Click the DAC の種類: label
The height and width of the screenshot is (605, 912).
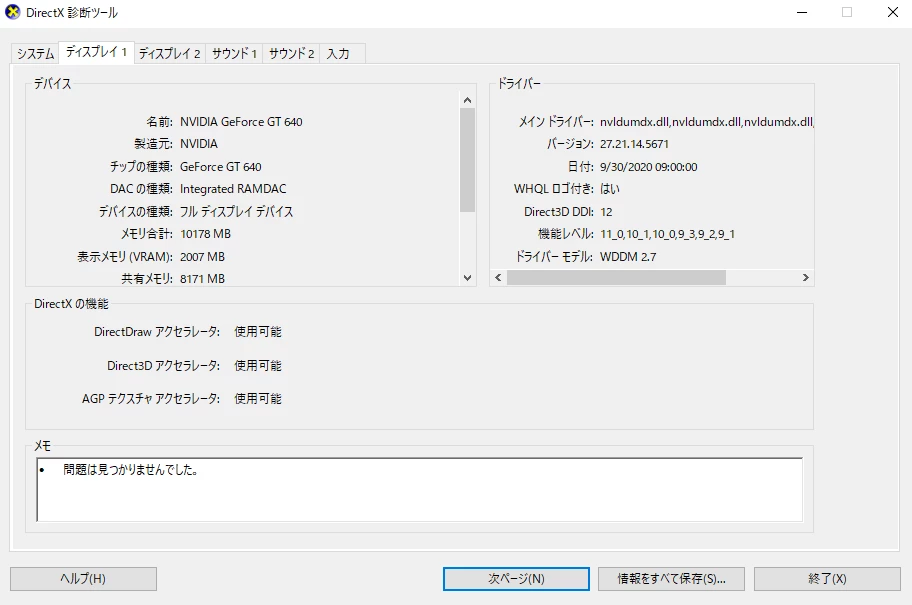(141, 189)
